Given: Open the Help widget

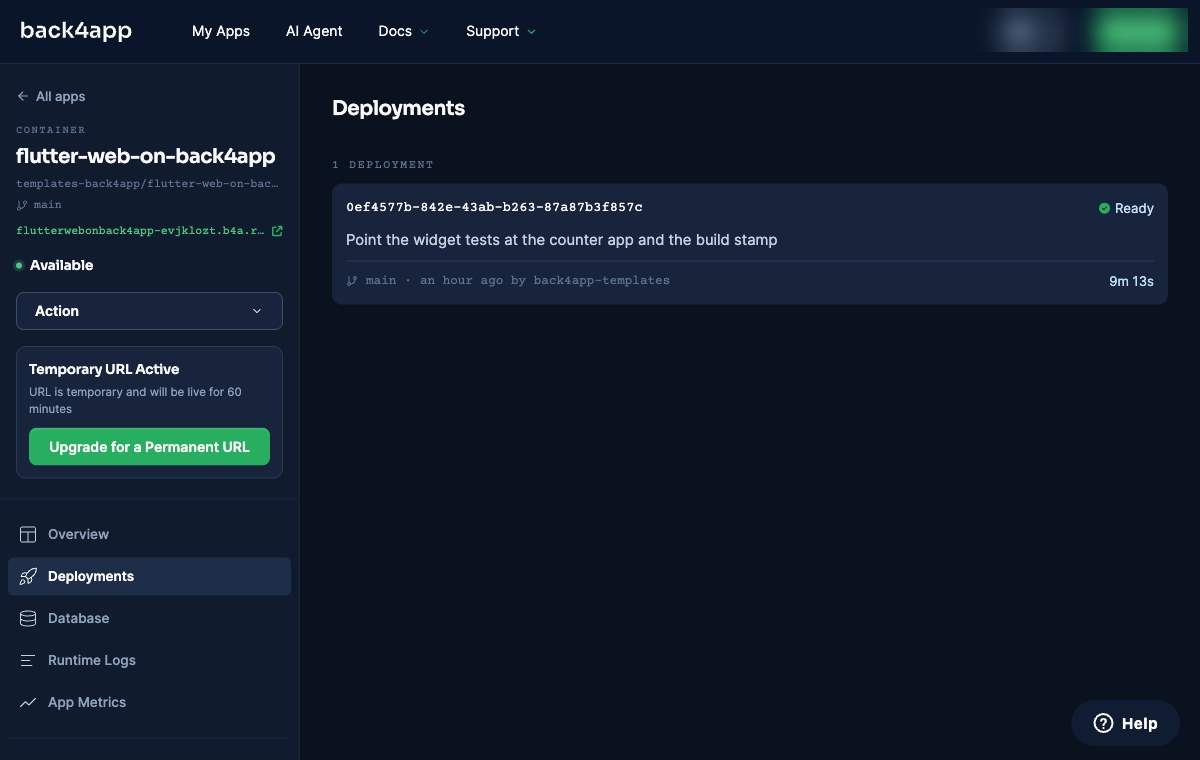Looking at the screenshot, I should [1125, 723].
